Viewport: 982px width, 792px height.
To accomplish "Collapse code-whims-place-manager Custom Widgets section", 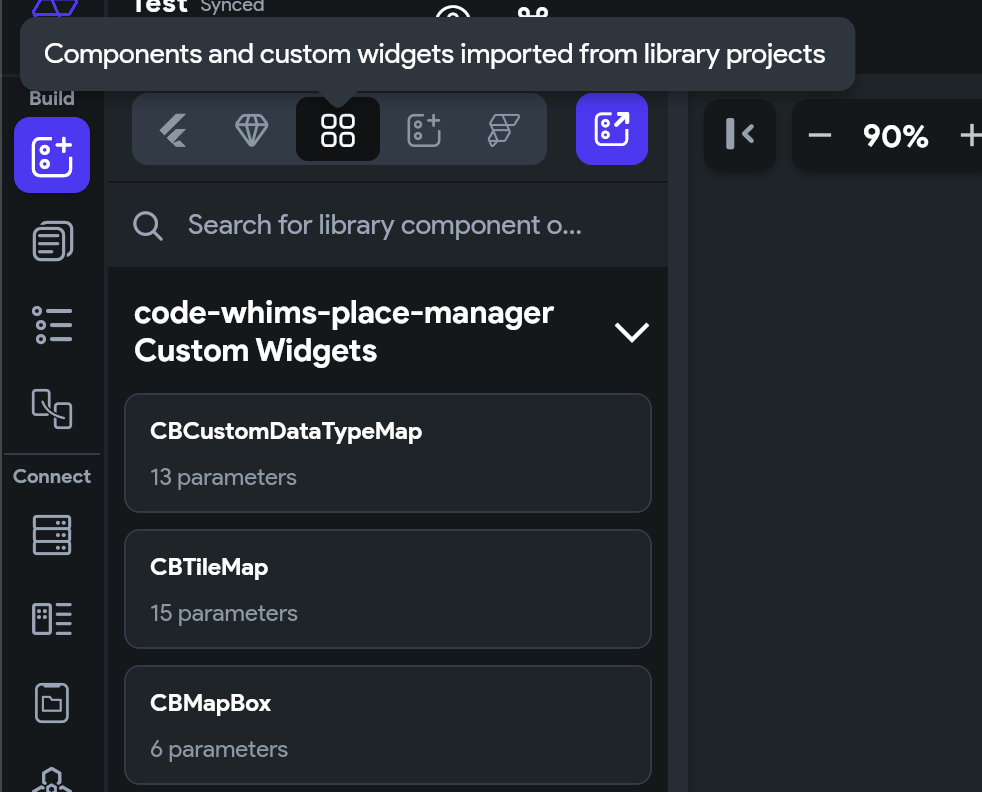I will click(x=631, y=332).
